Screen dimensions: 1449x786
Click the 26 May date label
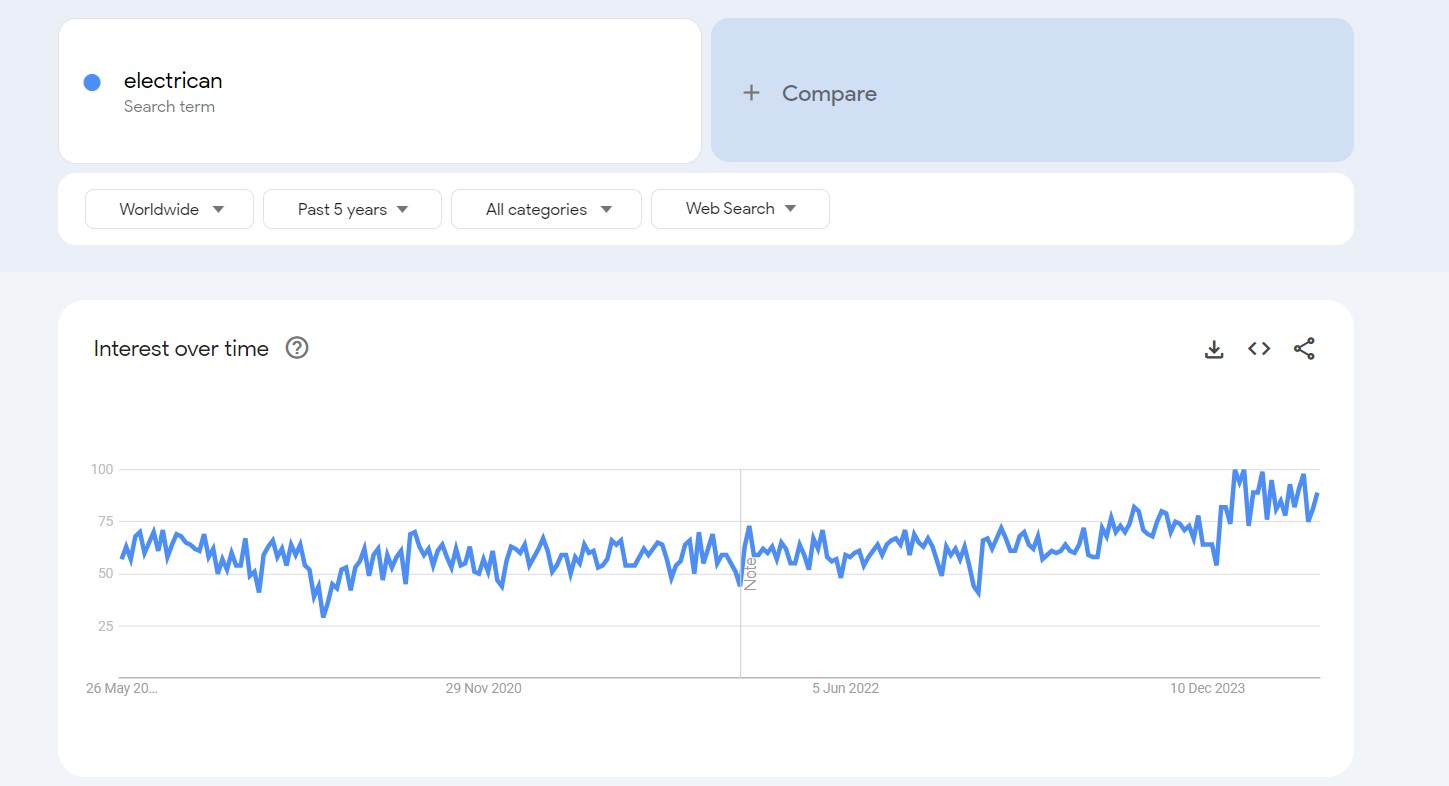coord(122,688)
